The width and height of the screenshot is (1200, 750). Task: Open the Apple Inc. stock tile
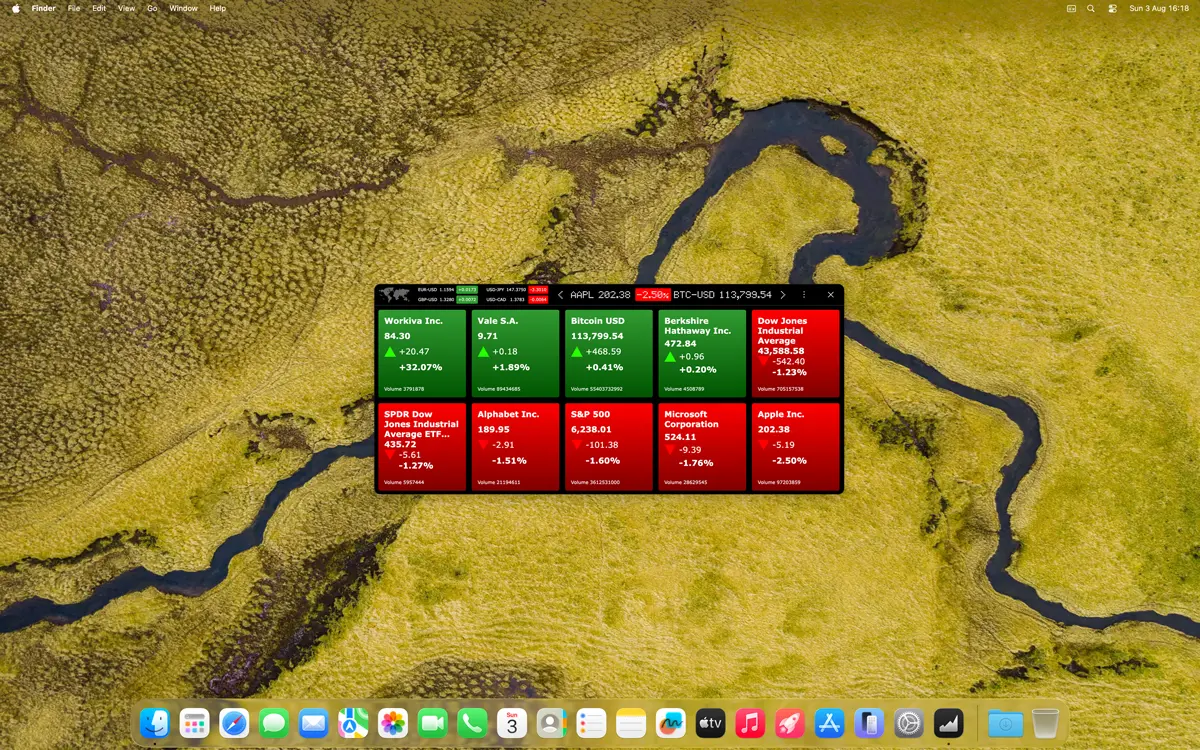pos(795,447)
